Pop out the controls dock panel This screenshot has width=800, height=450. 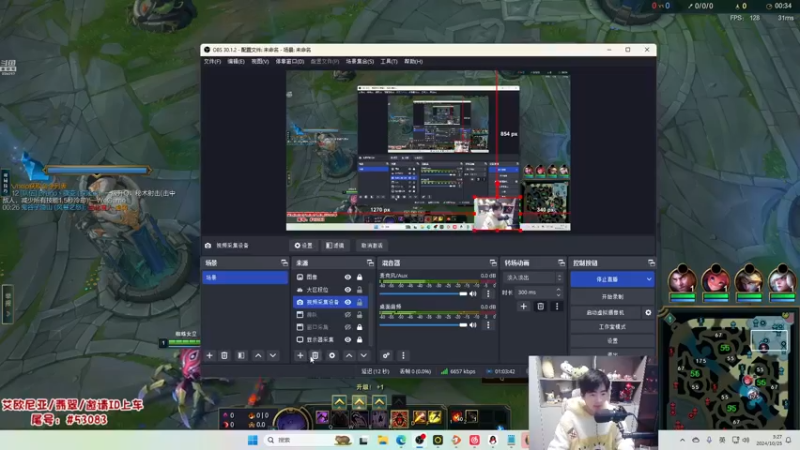point(651,263)
